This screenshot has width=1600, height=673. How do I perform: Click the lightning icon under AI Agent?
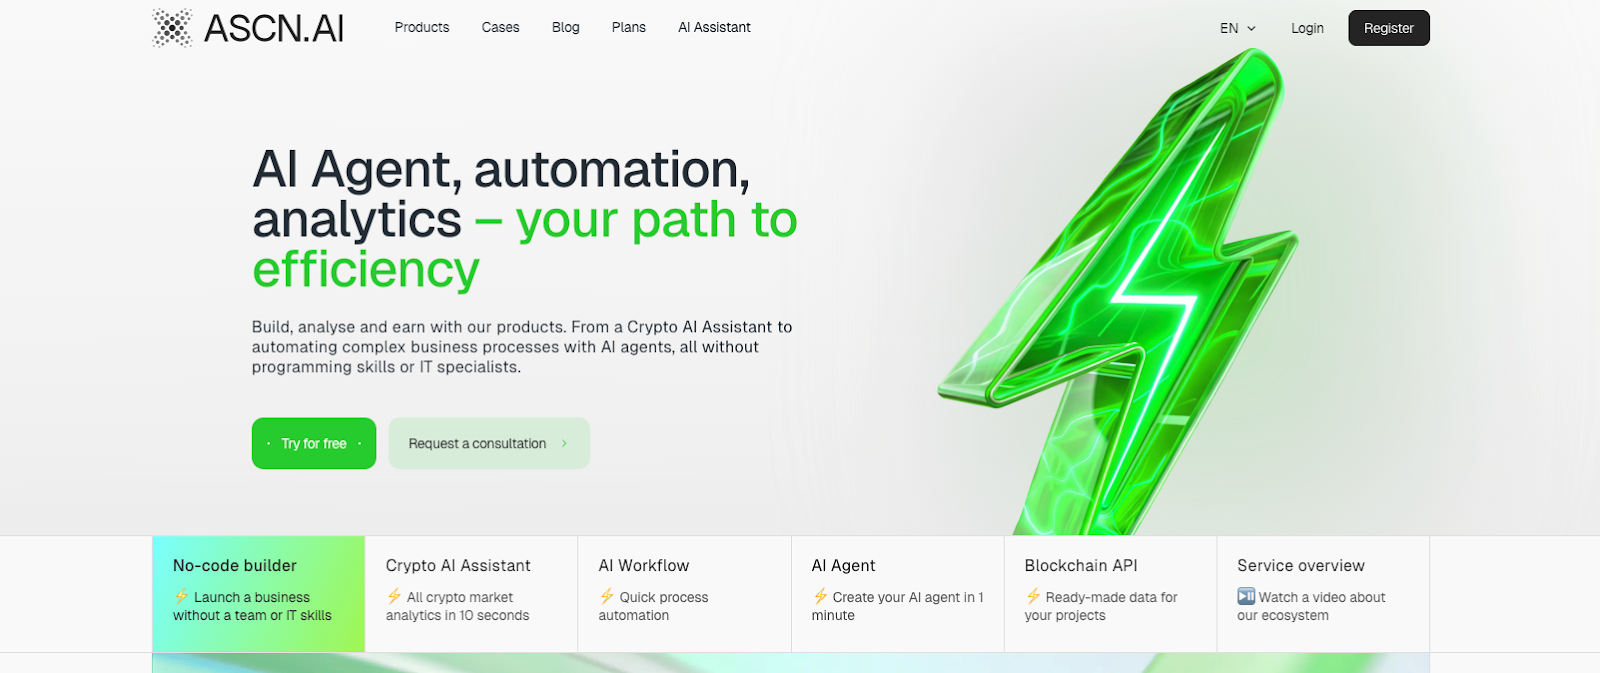point(820,597)
